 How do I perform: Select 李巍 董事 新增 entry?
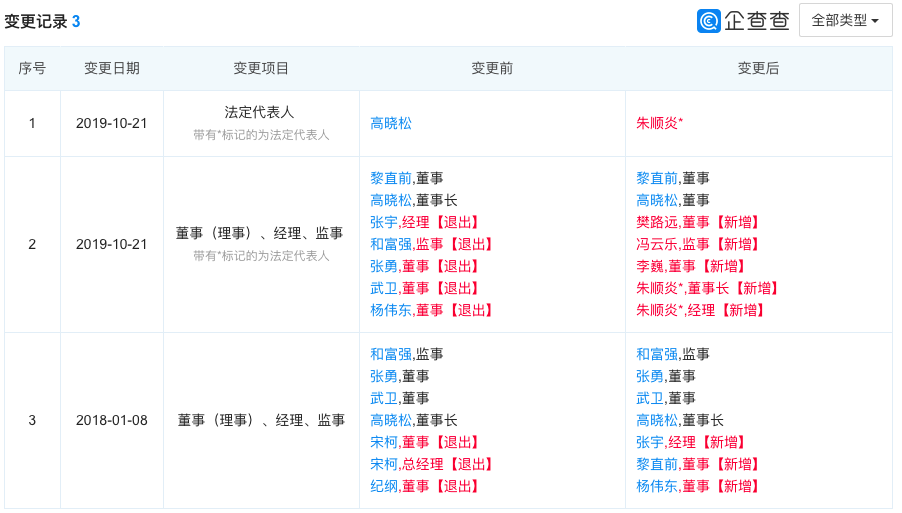tap(691, 266)
